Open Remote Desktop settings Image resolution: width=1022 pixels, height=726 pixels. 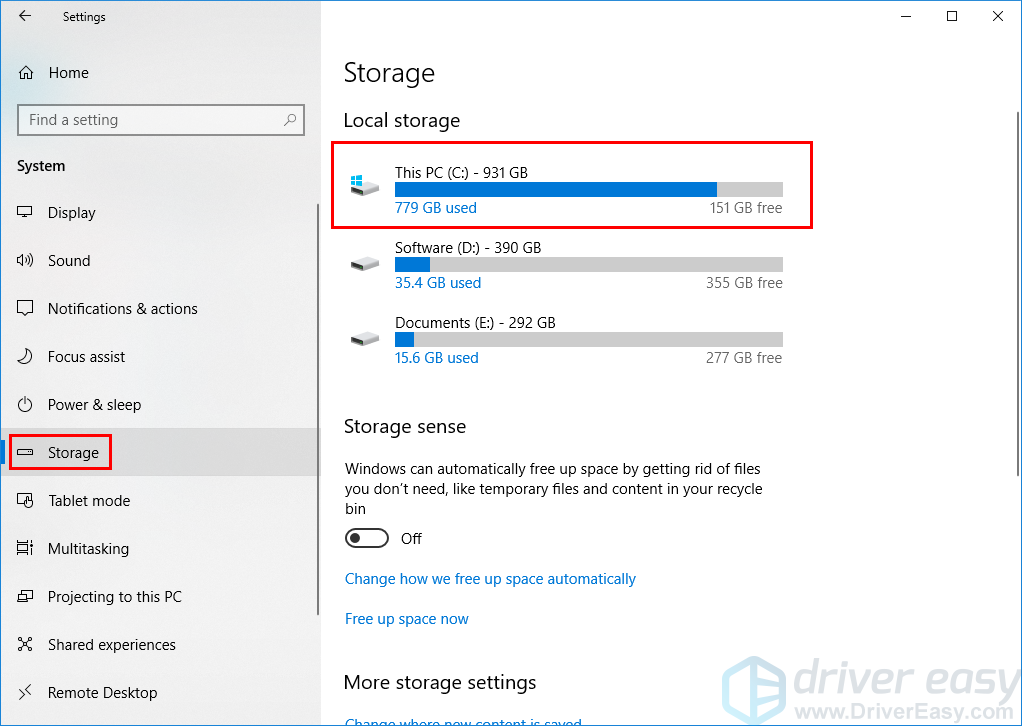102,692
